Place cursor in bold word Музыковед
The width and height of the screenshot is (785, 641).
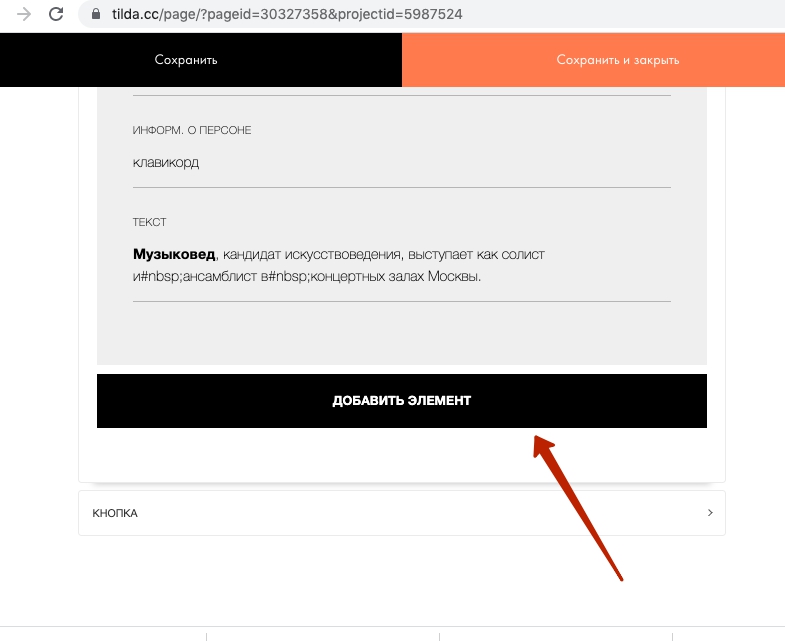point(174,254)
